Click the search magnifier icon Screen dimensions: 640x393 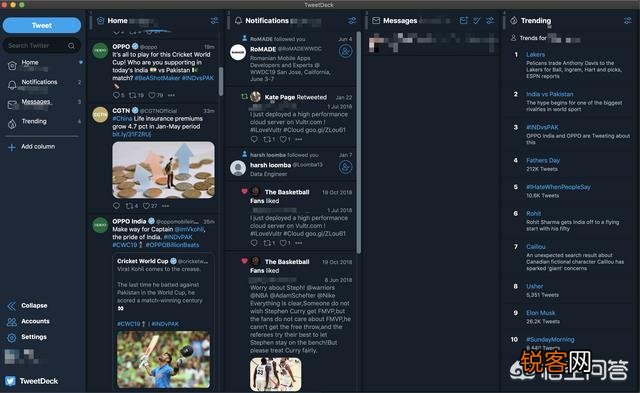(72, 45)
